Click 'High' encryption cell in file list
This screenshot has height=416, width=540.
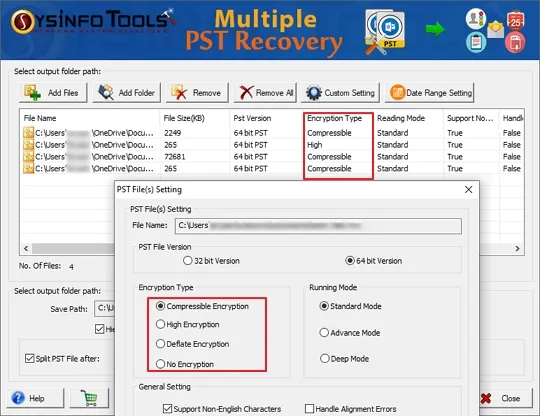315,145
